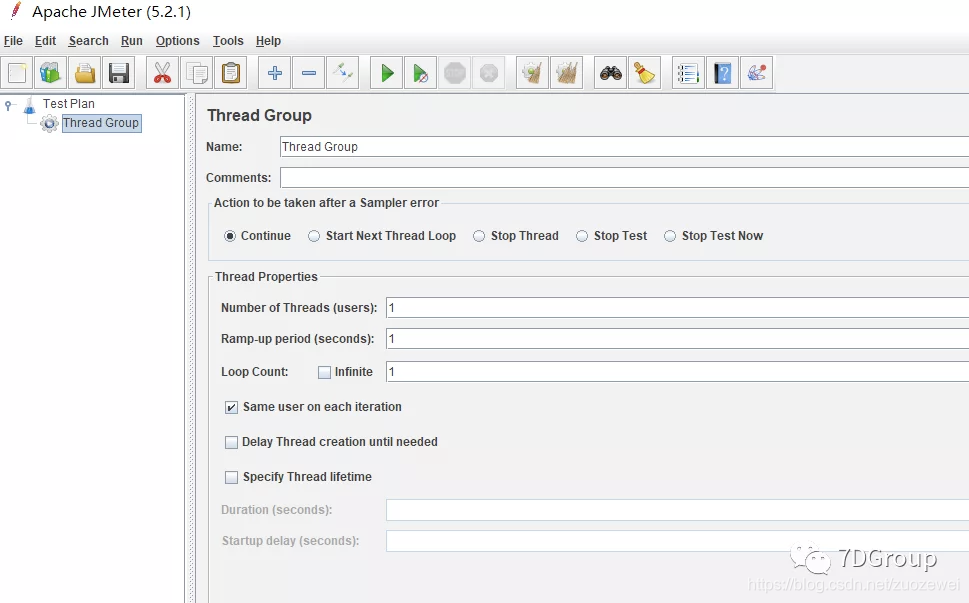Click the greyed Stop icon

(455, 73)
